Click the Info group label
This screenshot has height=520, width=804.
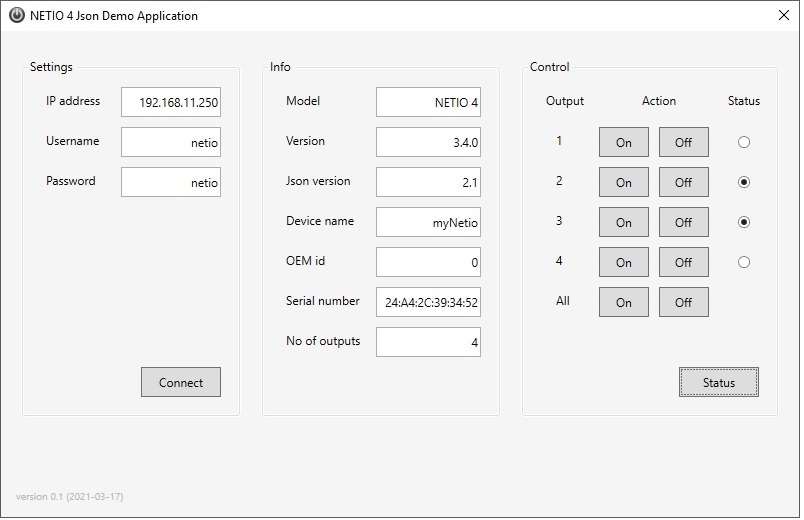(280, 67)
